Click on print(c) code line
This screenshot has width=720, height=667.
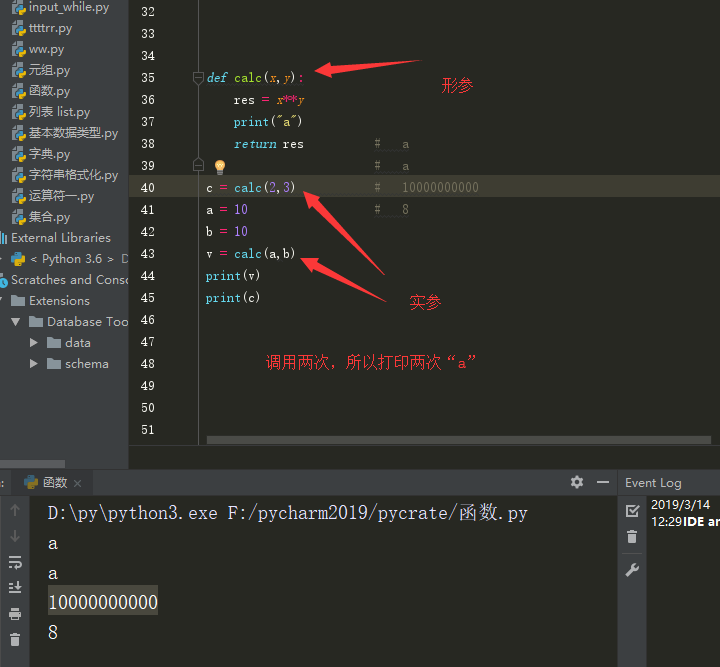click(x=233, y=298)
